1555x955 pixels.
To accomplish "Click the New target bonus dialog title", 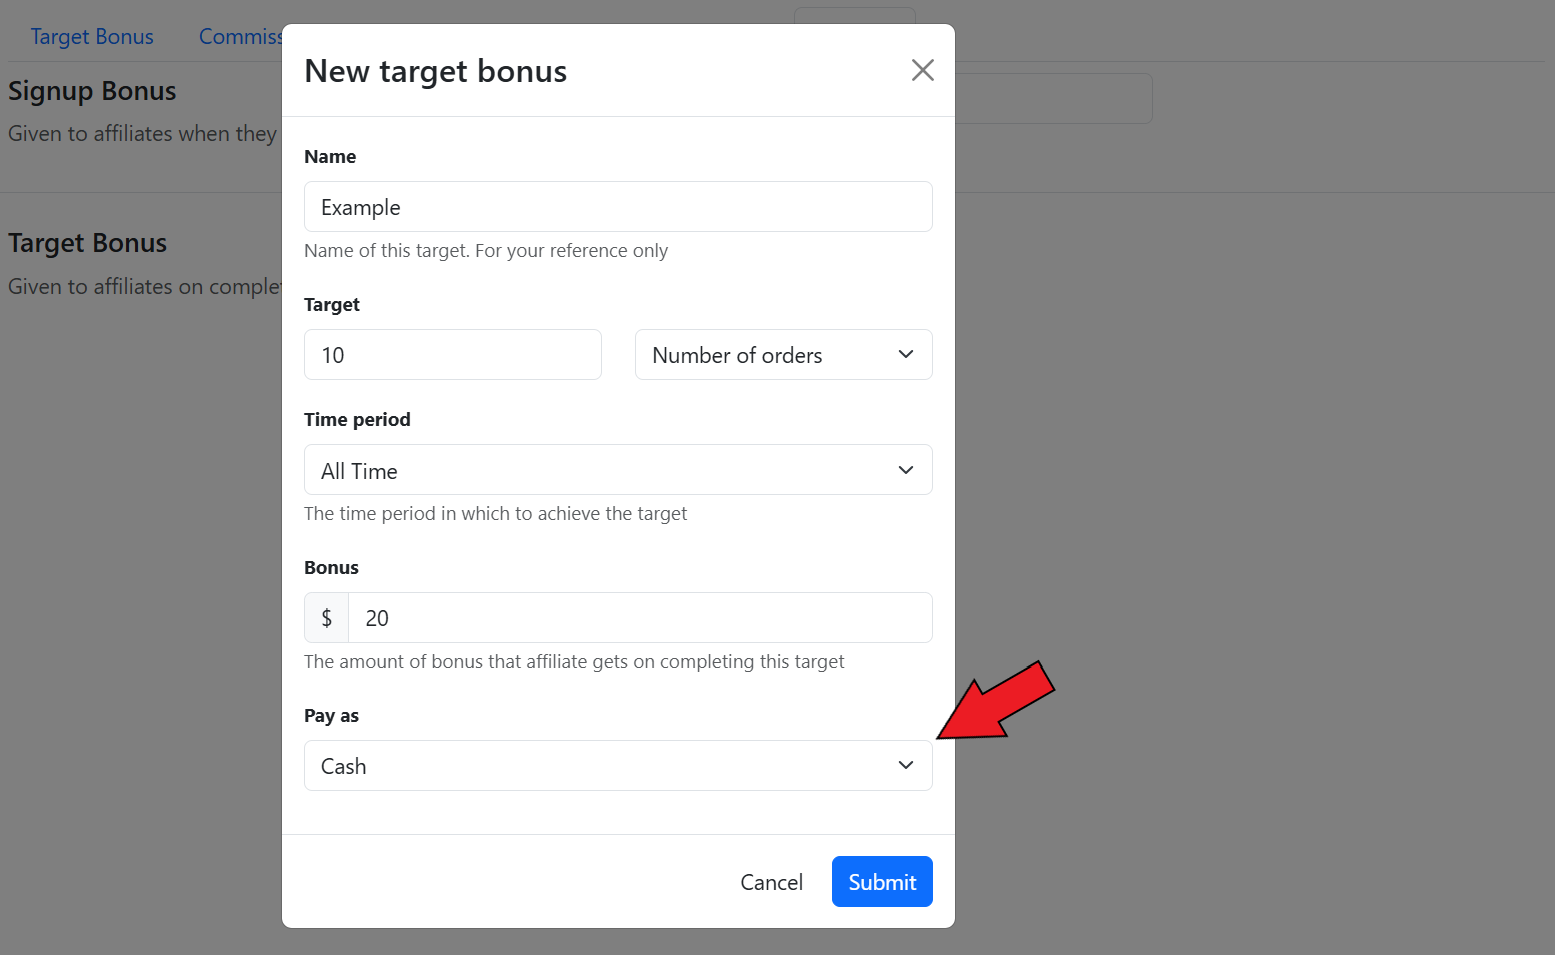I will click(435, 72).
